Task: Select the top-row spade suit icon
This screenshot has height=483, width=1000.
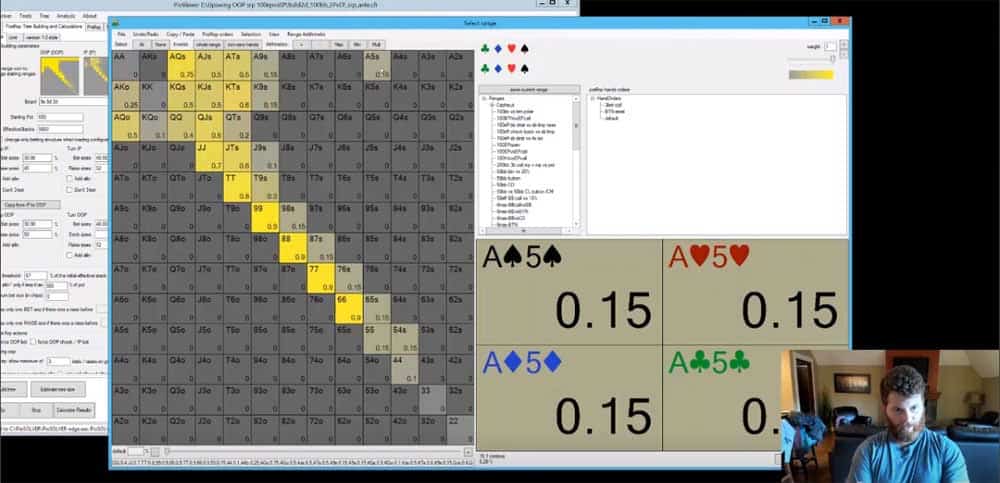Action: pos(524,48)
